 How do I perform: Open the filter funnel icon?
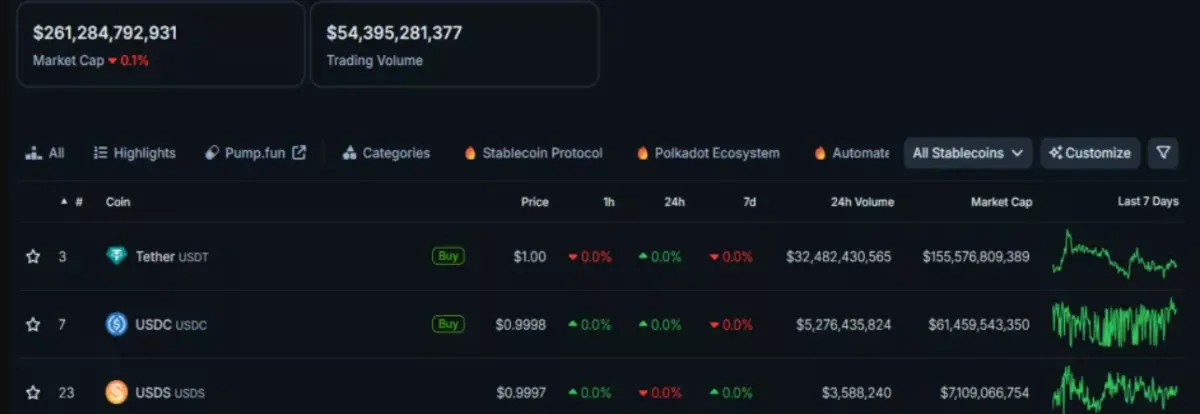[x=1163, y=153]
